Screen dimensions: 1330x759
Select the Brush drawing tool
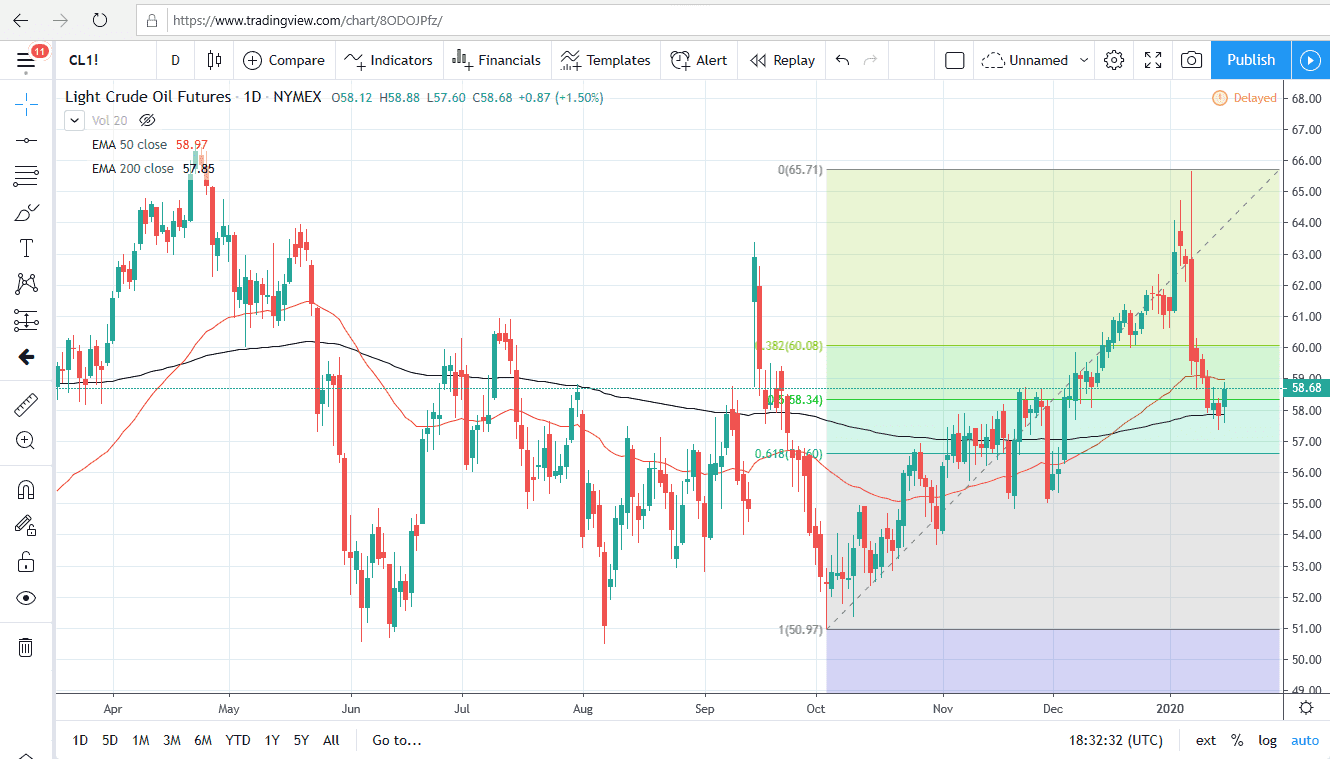[26, 211]
